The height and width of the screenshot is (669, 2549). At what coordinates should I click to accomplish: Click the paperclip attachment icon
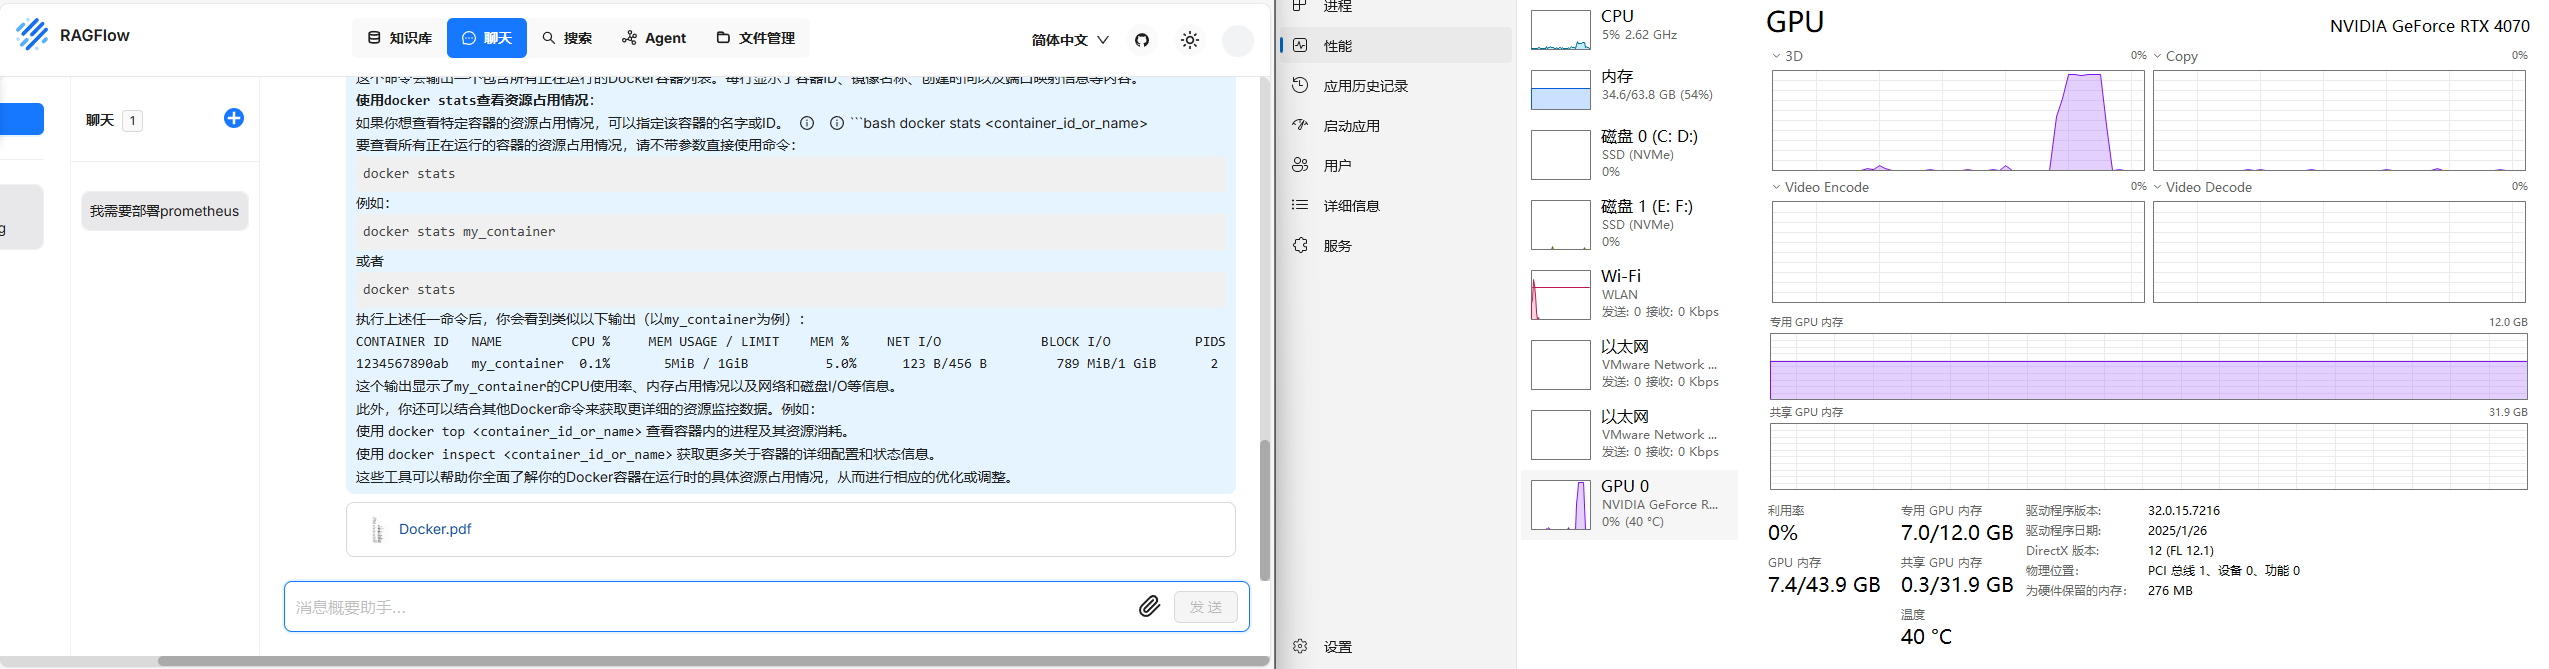1149,606
